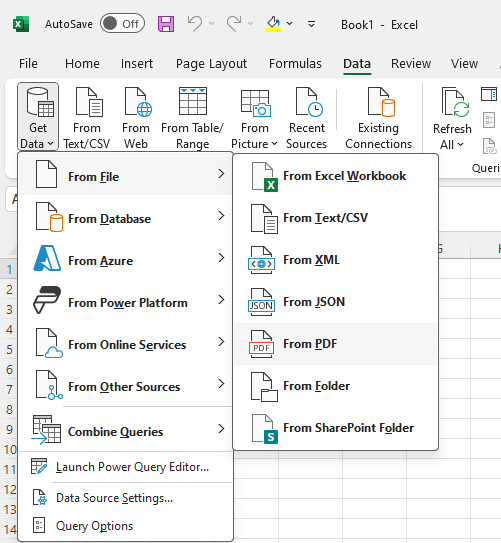Open Customize Quick Access Toolbar menu
501x543 pixels.
311,24
